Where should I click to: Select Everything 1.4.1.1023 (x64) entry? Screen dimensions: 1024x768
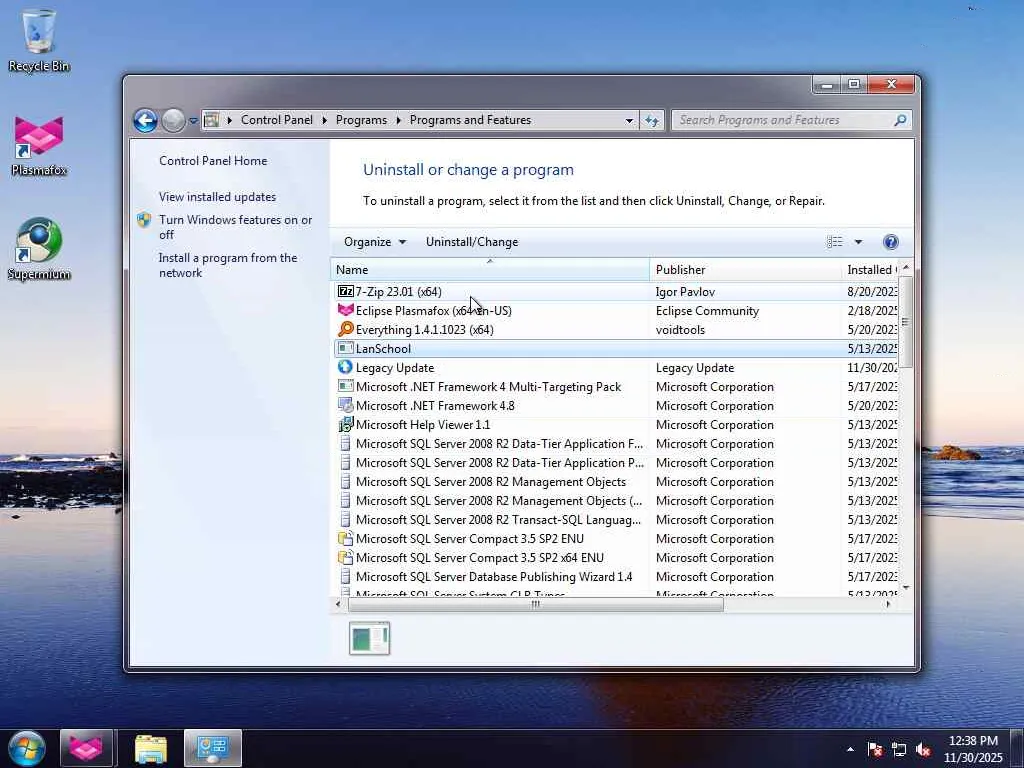tap(615, 329)
